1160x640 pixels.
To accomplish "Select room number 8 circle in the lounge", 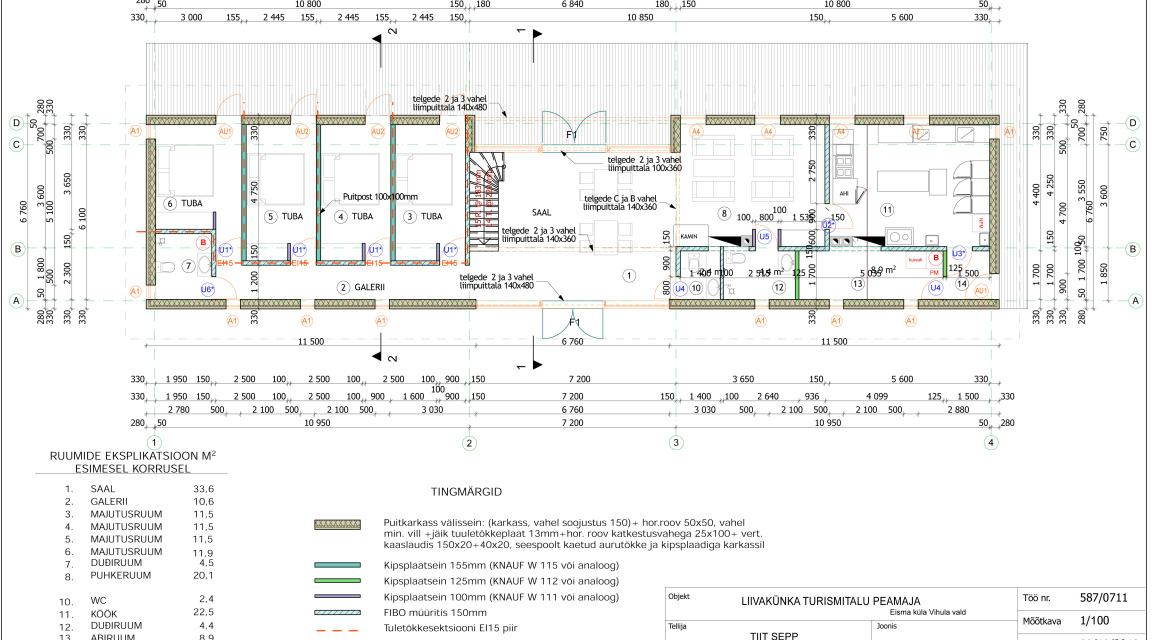I will (724, 214).
